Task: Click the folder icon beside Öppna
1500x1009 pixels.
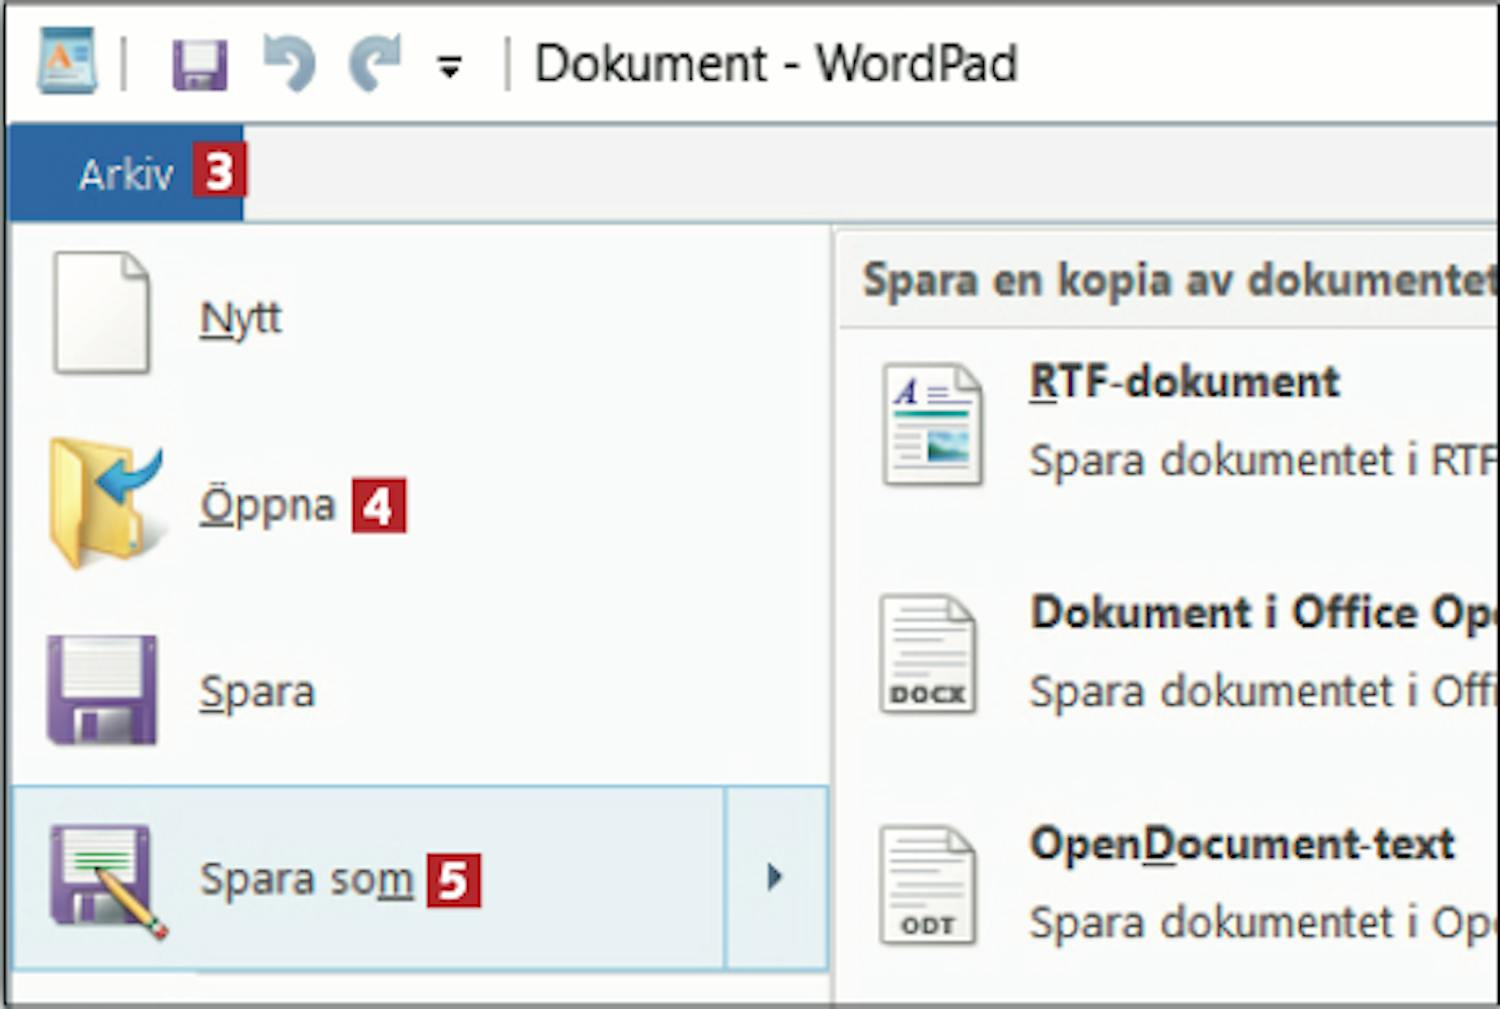Action: (105, 503)
